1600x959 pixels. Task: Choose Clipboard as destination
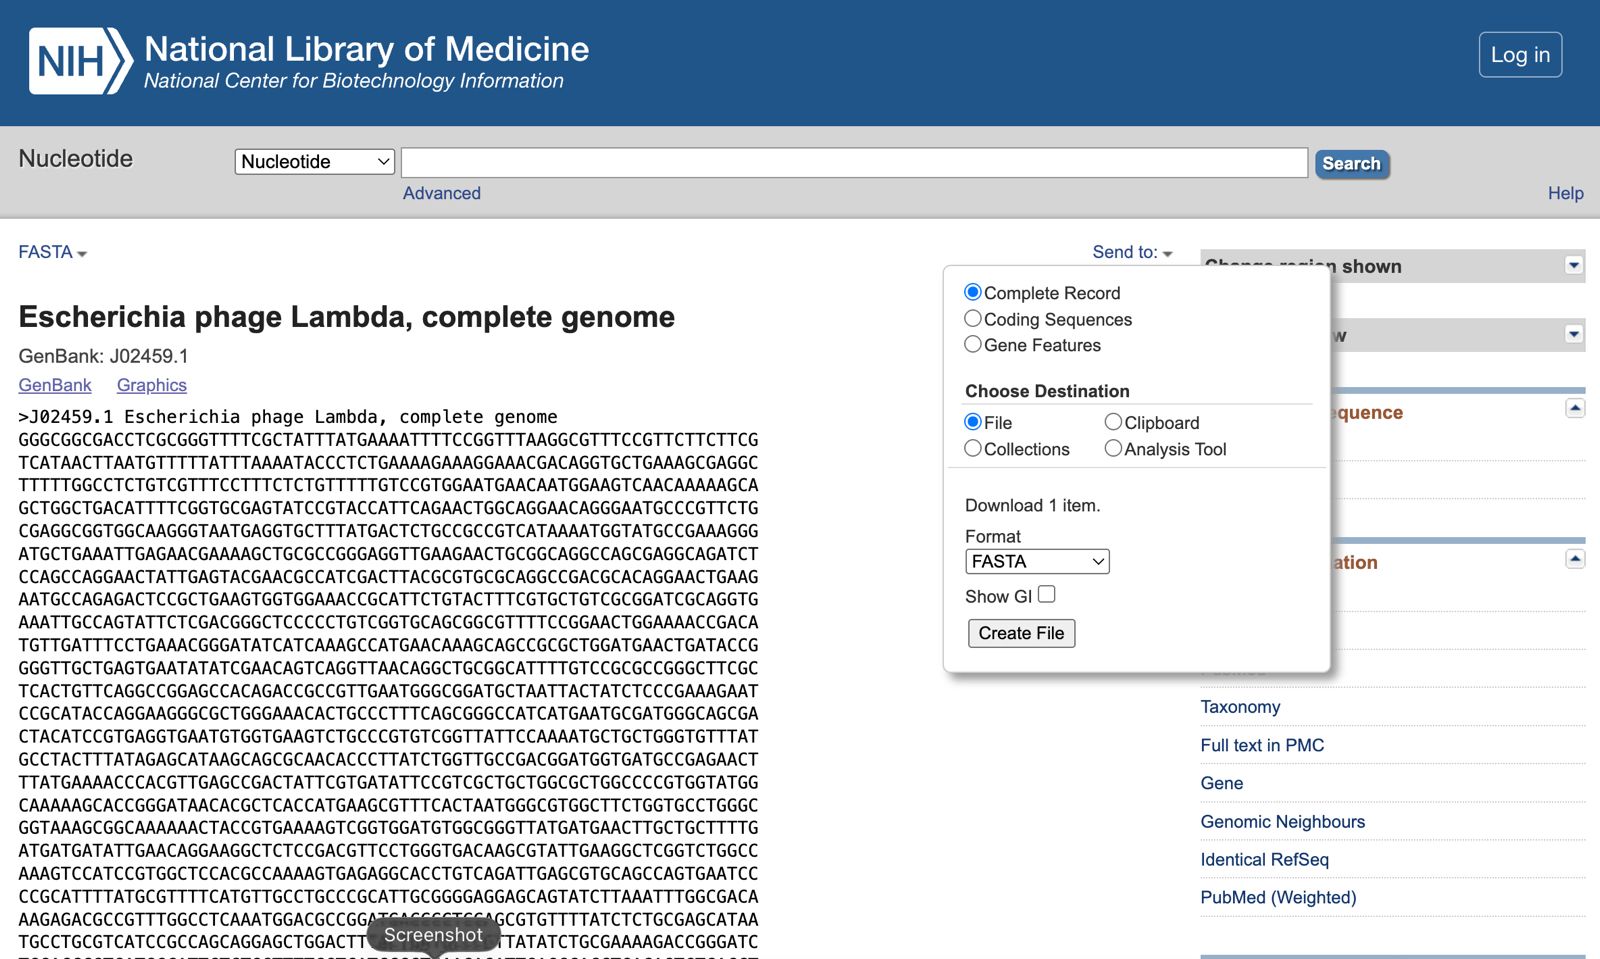tap(1113, 422)
